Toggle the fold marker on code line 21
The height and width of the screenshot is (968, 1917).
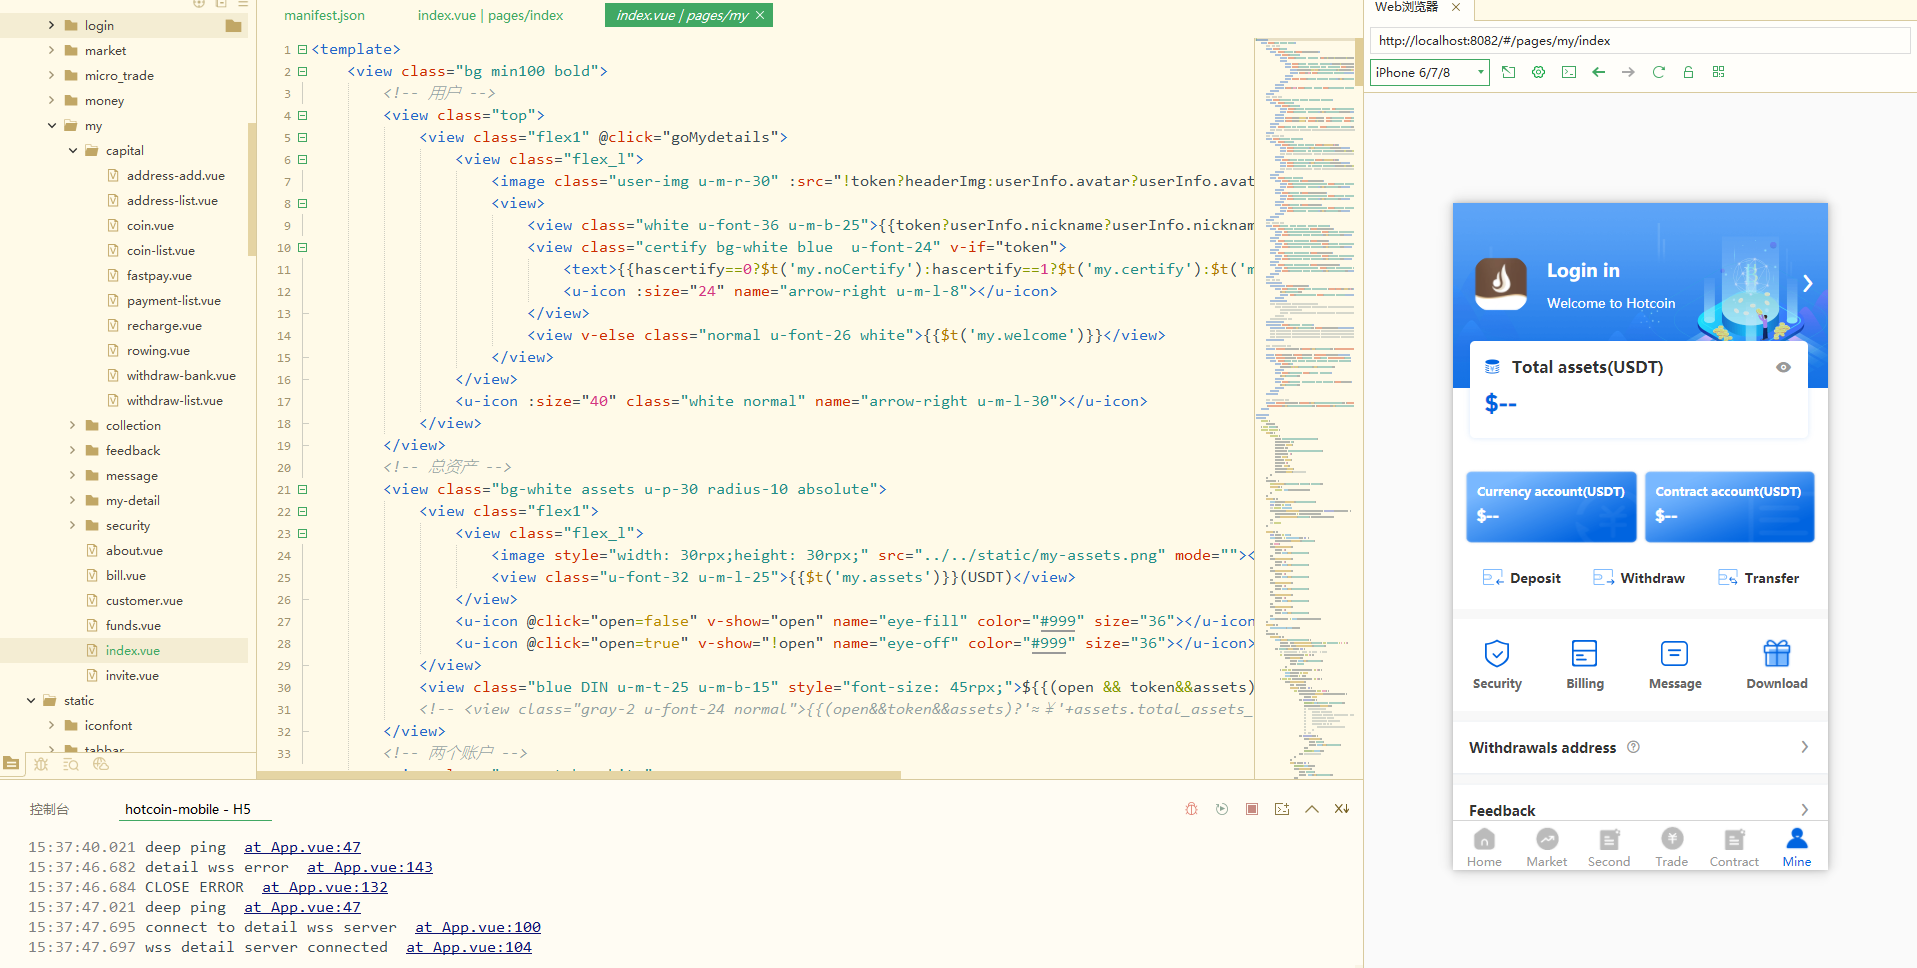coord(302,490)
